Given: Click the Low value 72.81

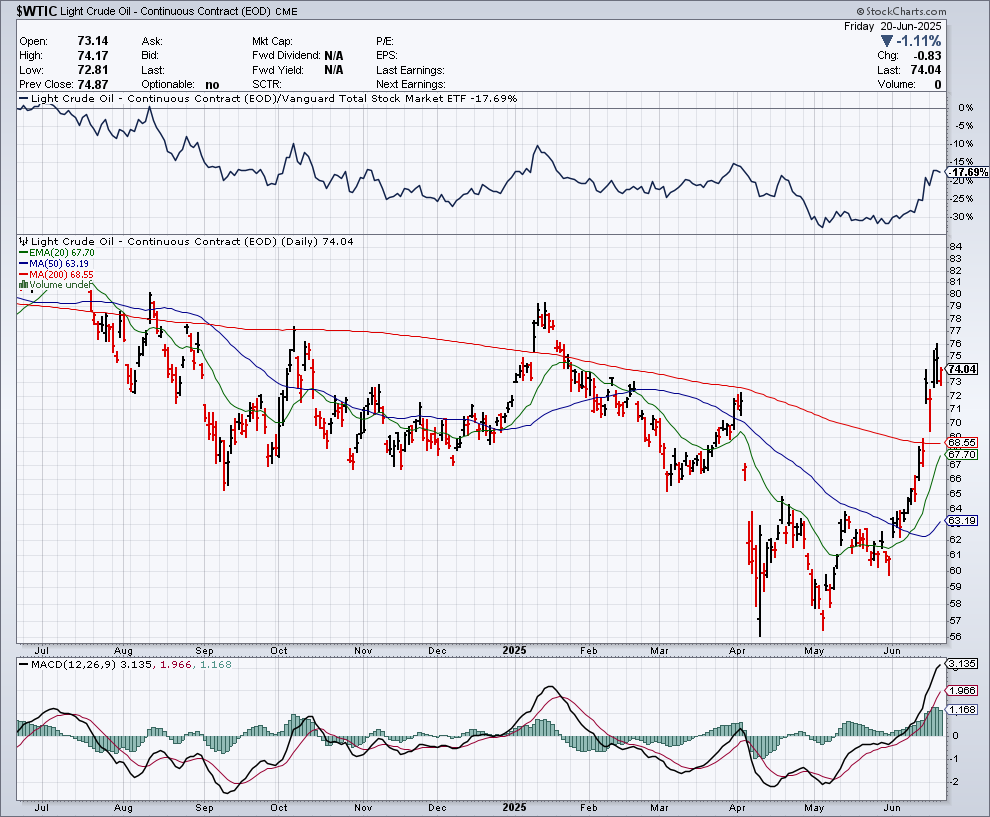Looking at the screenshot, I should [x=93, y=70].
